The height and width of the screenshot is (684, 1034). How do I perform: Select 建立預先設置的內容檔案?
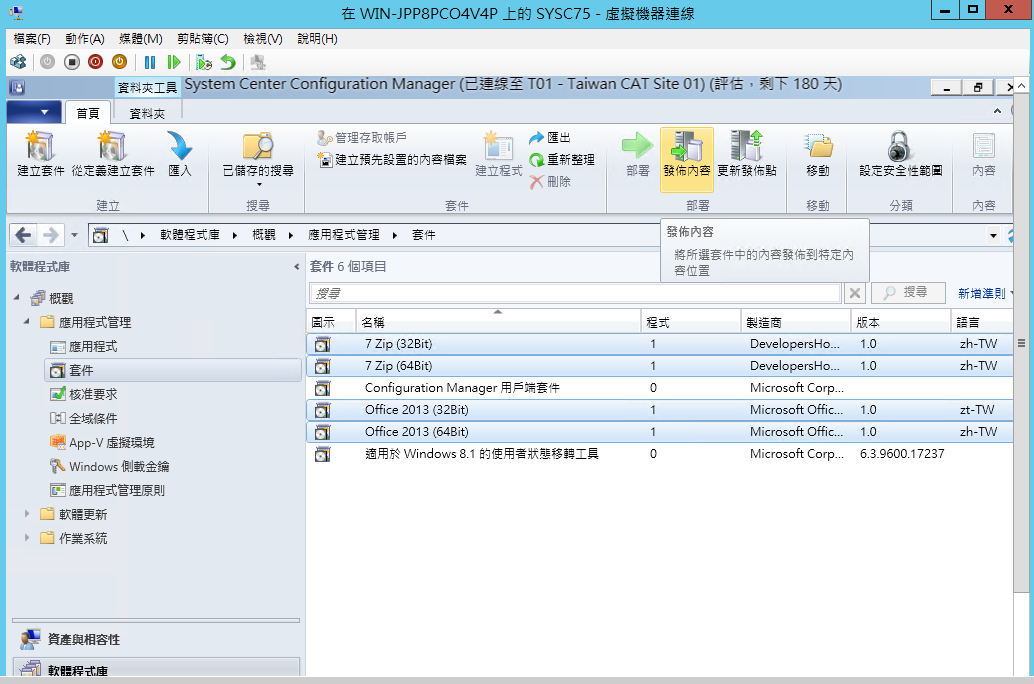pyautogui.click(x=392, y=160)
